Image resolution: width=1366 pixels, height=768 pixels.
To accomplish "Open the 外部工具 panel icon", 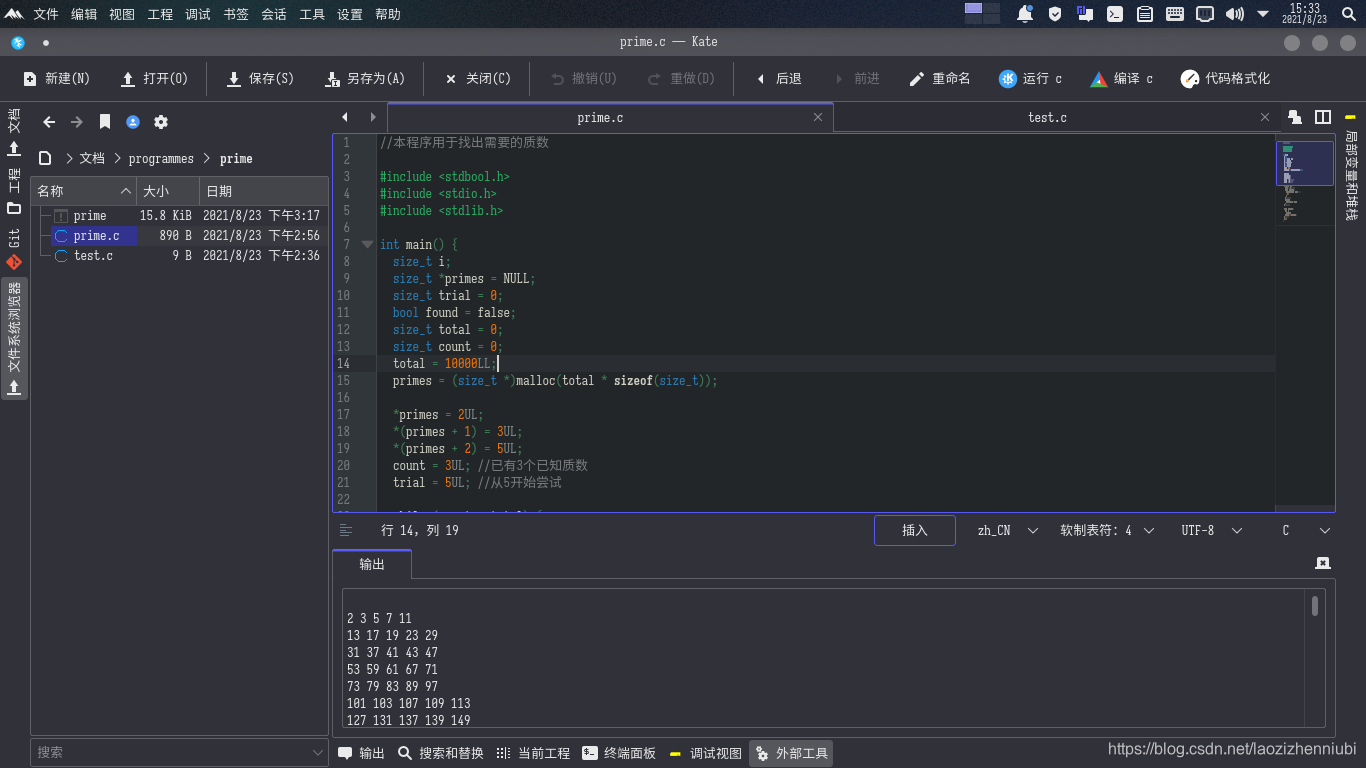I will point(790,752).
